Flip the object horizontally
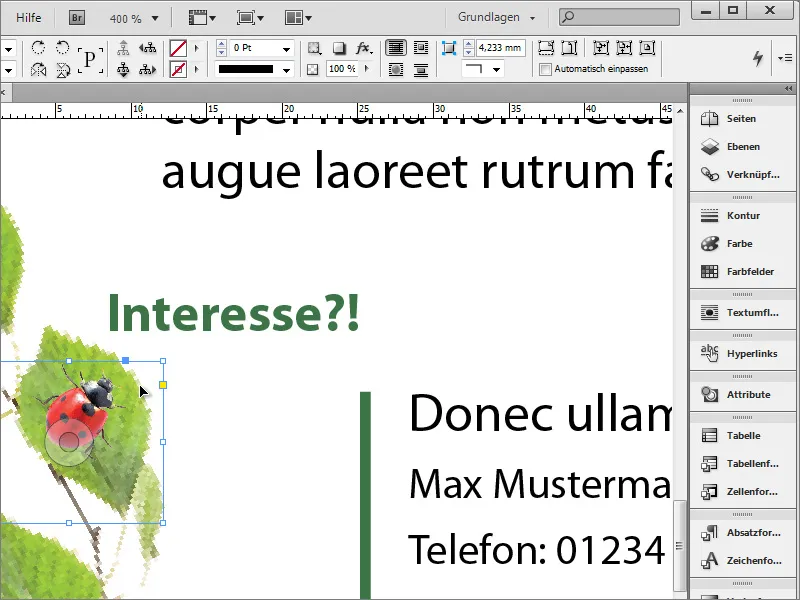This screenshot has height=600, width=800. tap(38, 69)
